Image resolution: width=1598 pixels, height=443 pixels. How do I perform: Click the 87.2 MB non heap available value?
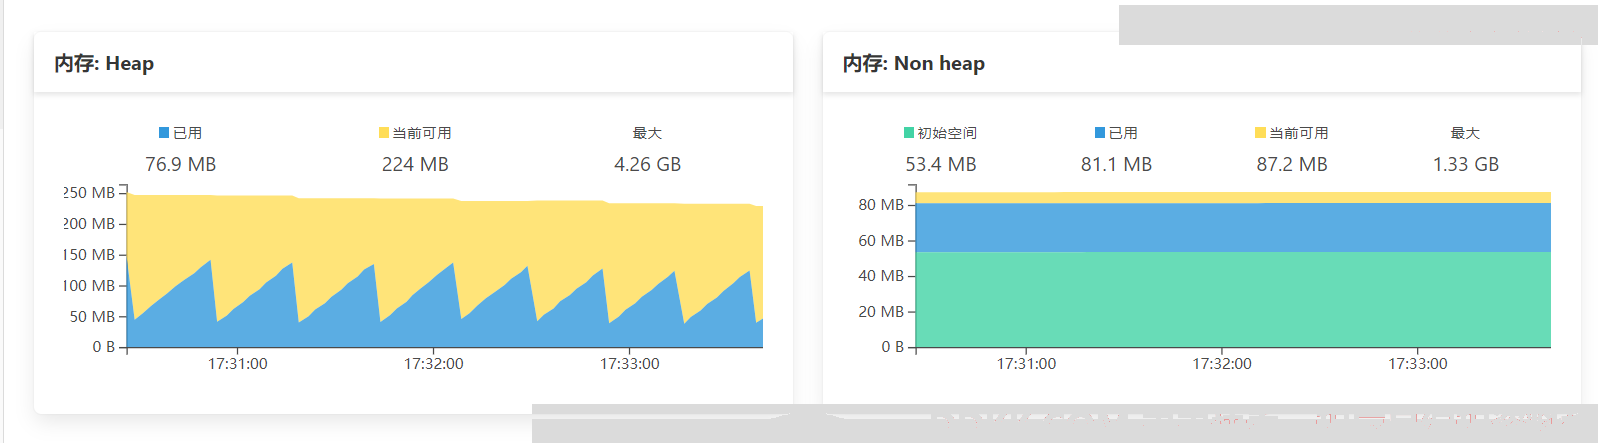(x=1292, y=164)
